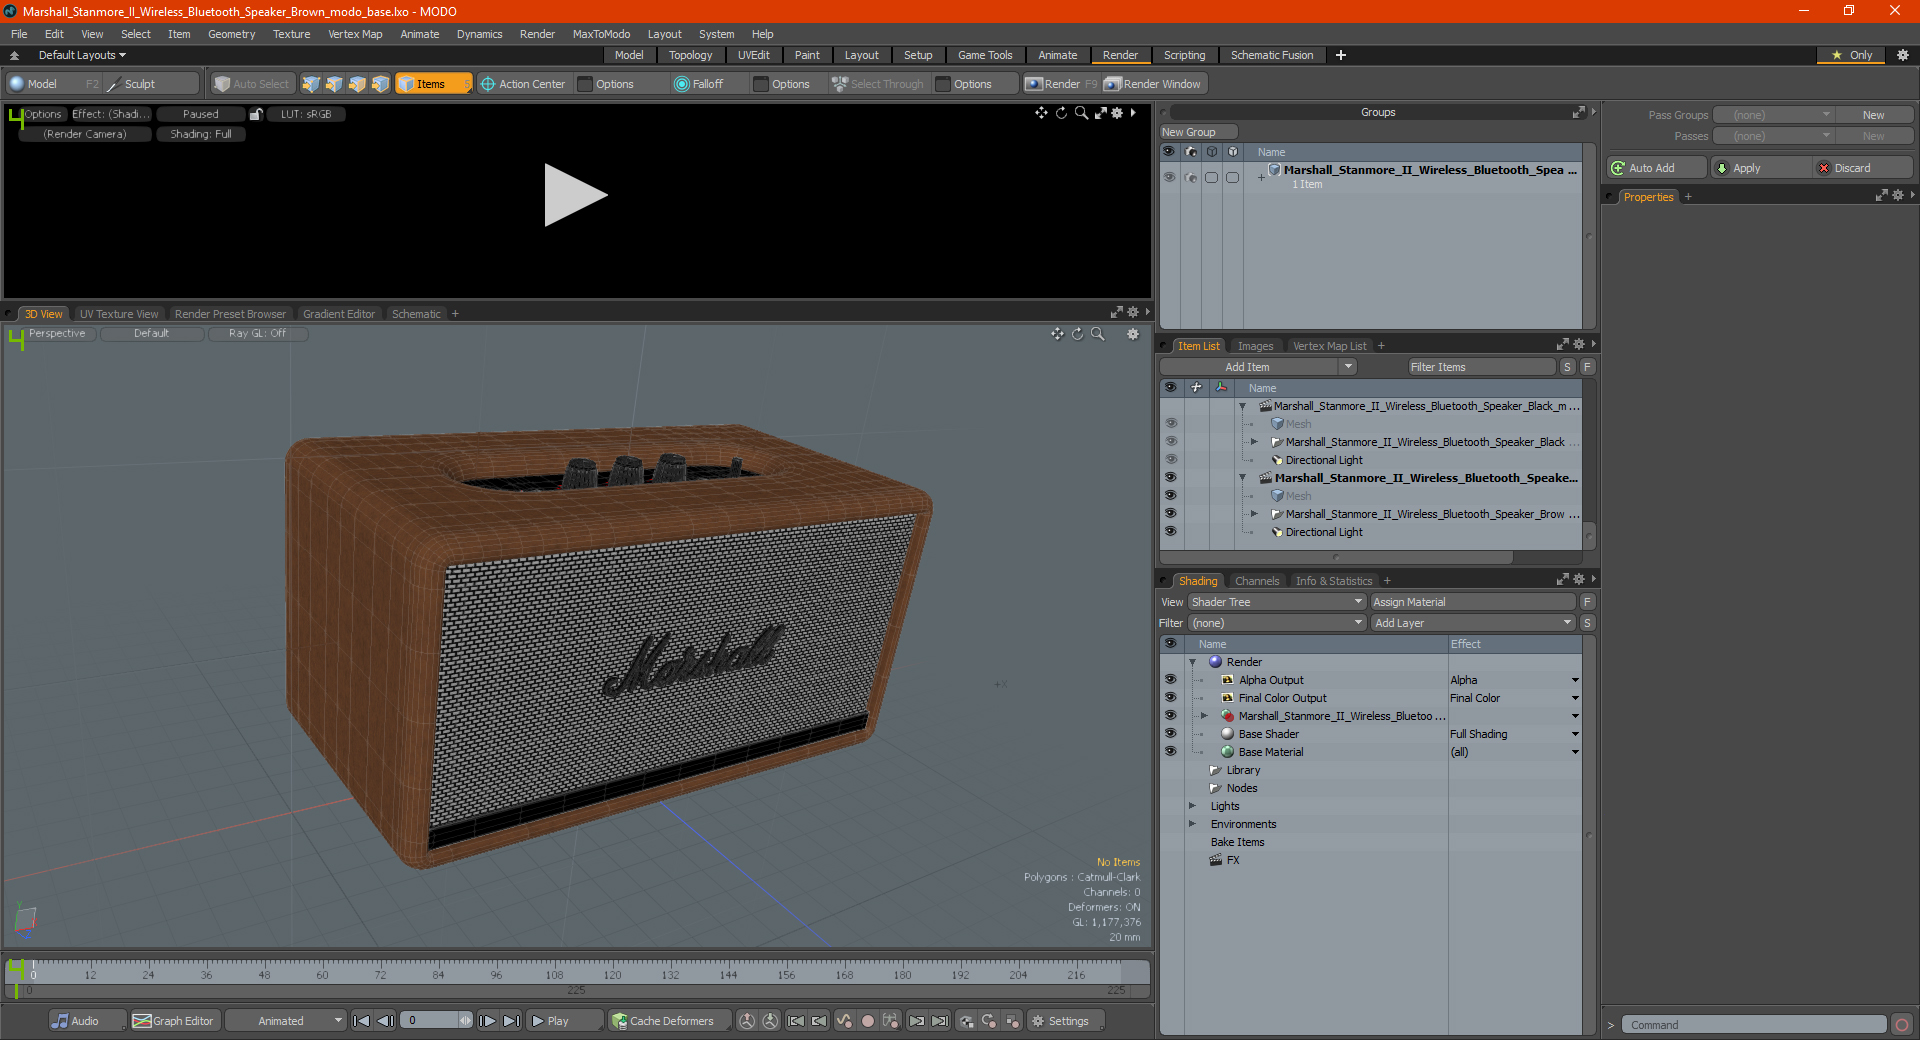This screenshot has width=1920, height=1040.
Task: Toggle visibility of last Directional Light
Action: coord(1170,532)
